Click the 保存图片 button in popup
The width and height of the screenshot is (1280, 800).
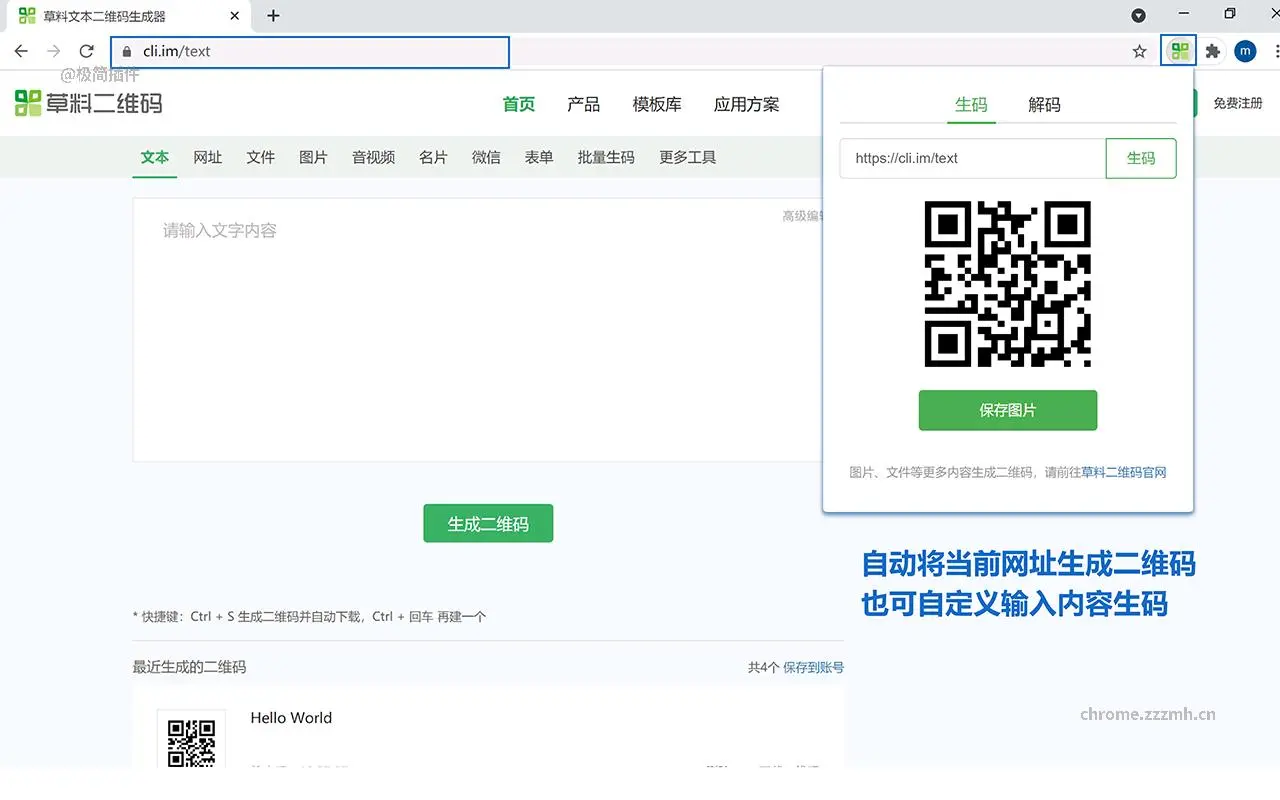coord(1007,410)
